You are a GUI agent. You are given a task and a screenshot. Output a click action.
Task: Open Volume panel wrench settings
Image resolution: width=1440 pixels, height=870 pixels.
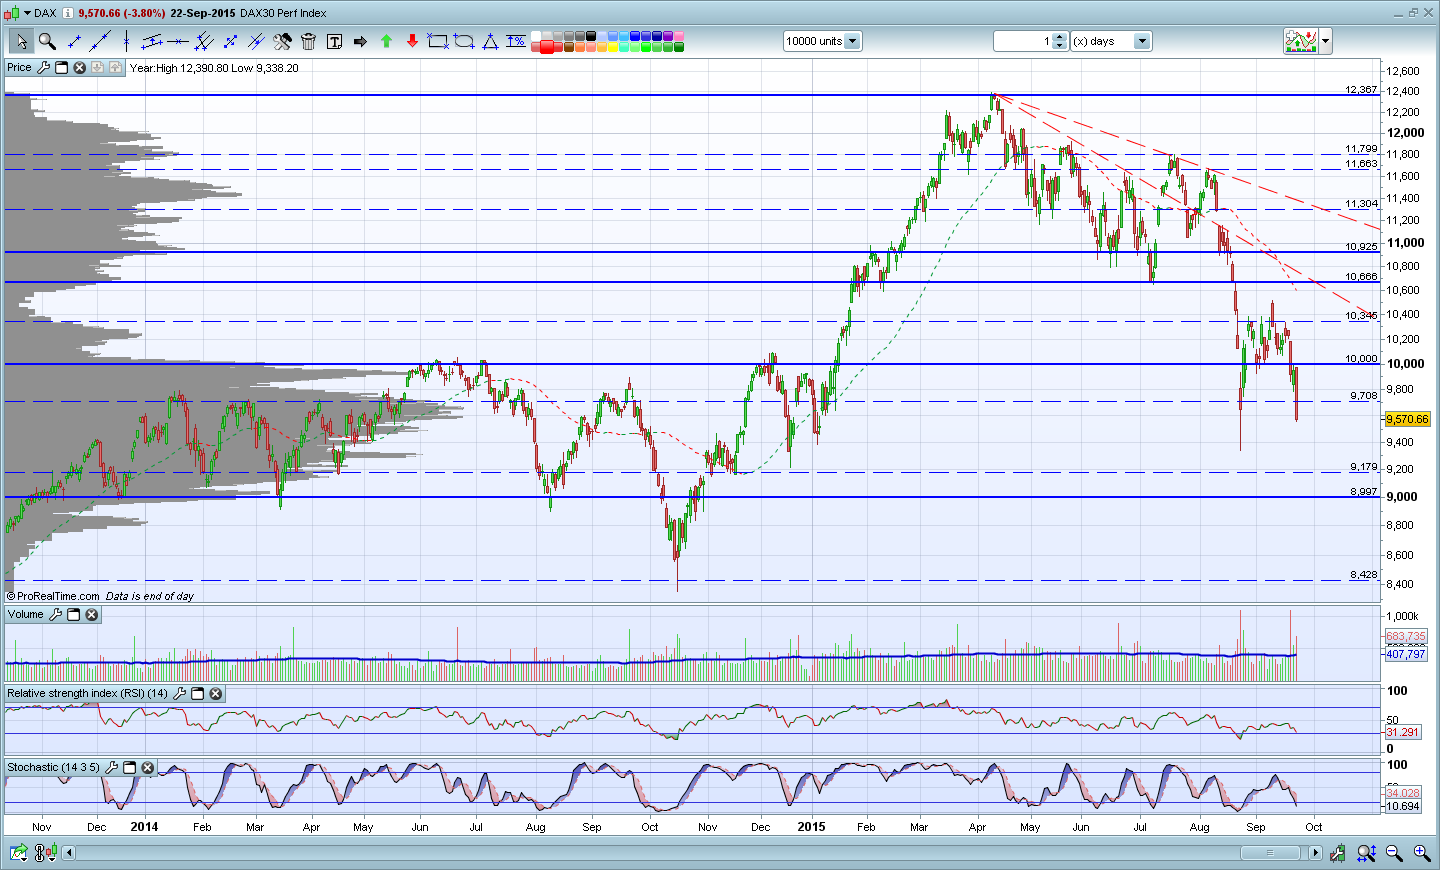point(55,614)
